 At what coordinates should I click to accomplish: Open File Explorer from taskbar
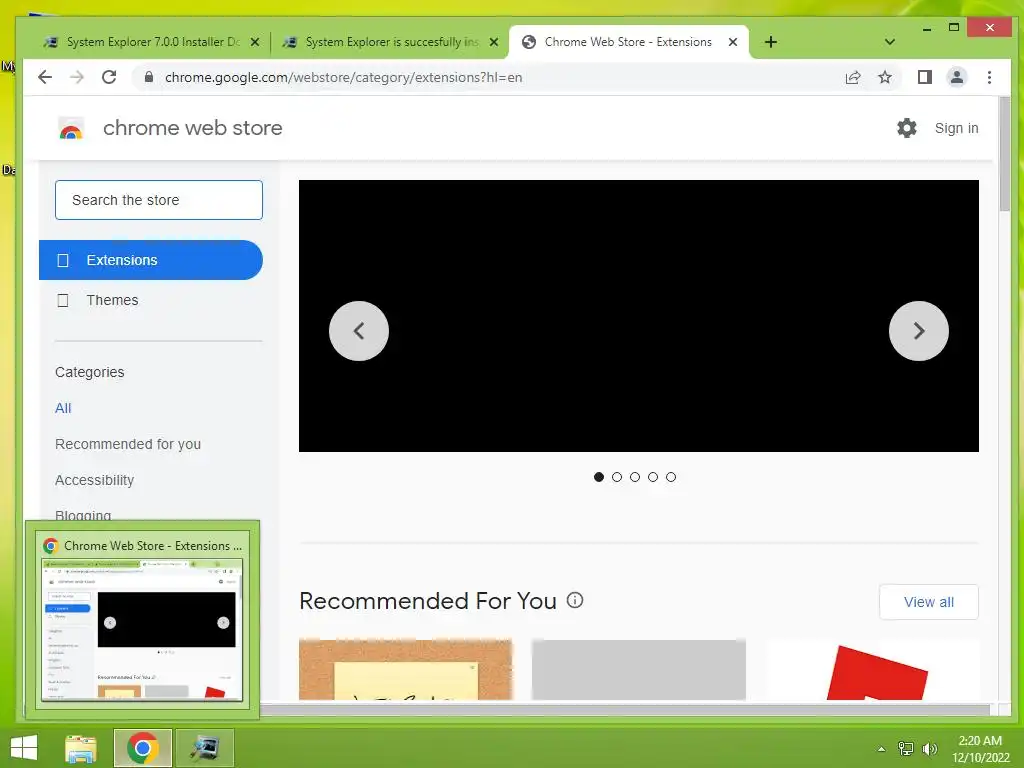click(x=81, y=748)
